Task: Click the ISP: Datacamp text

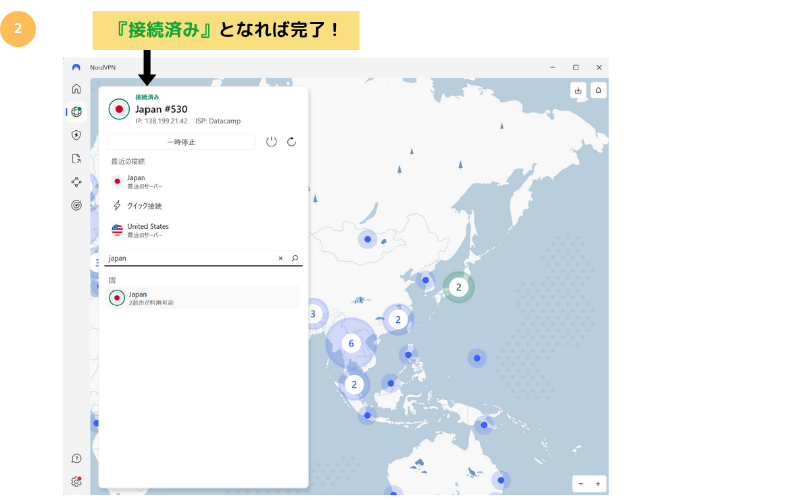Action: point(218,121)
